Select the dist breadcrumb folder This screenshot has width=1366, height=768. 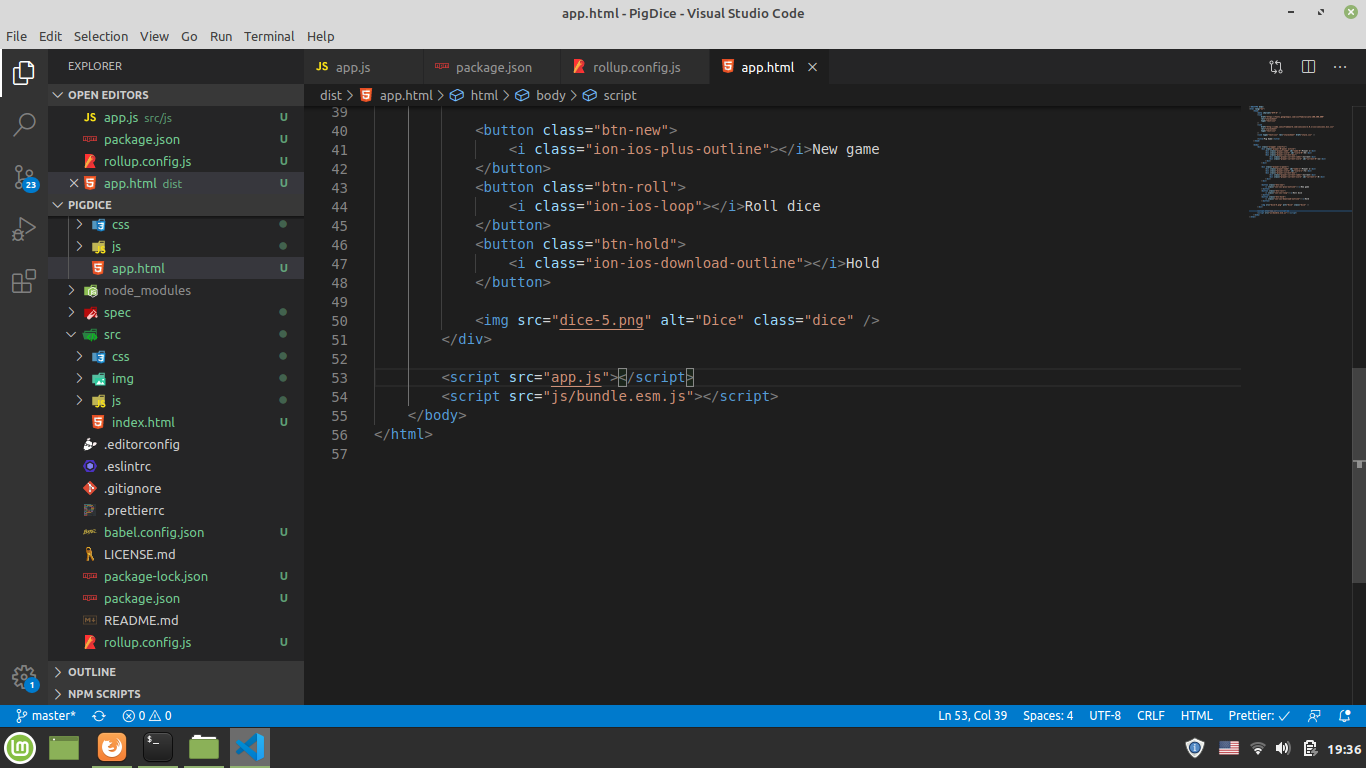(x=330, y=95)
